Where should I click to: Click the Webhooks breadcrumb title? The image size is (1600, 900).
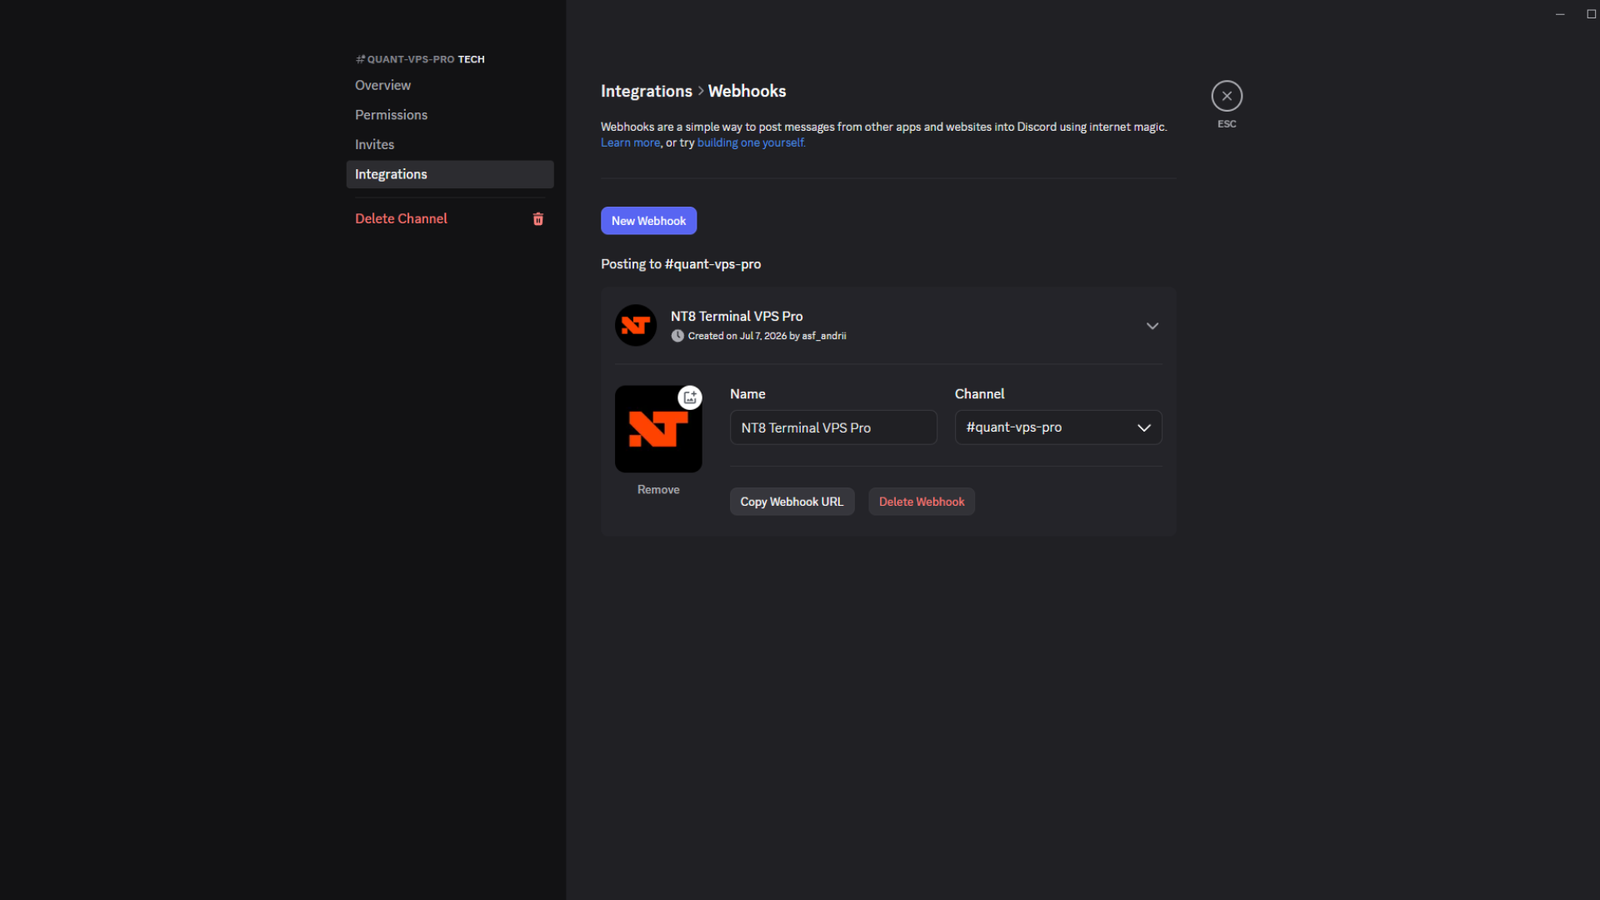tap(747, 91)
